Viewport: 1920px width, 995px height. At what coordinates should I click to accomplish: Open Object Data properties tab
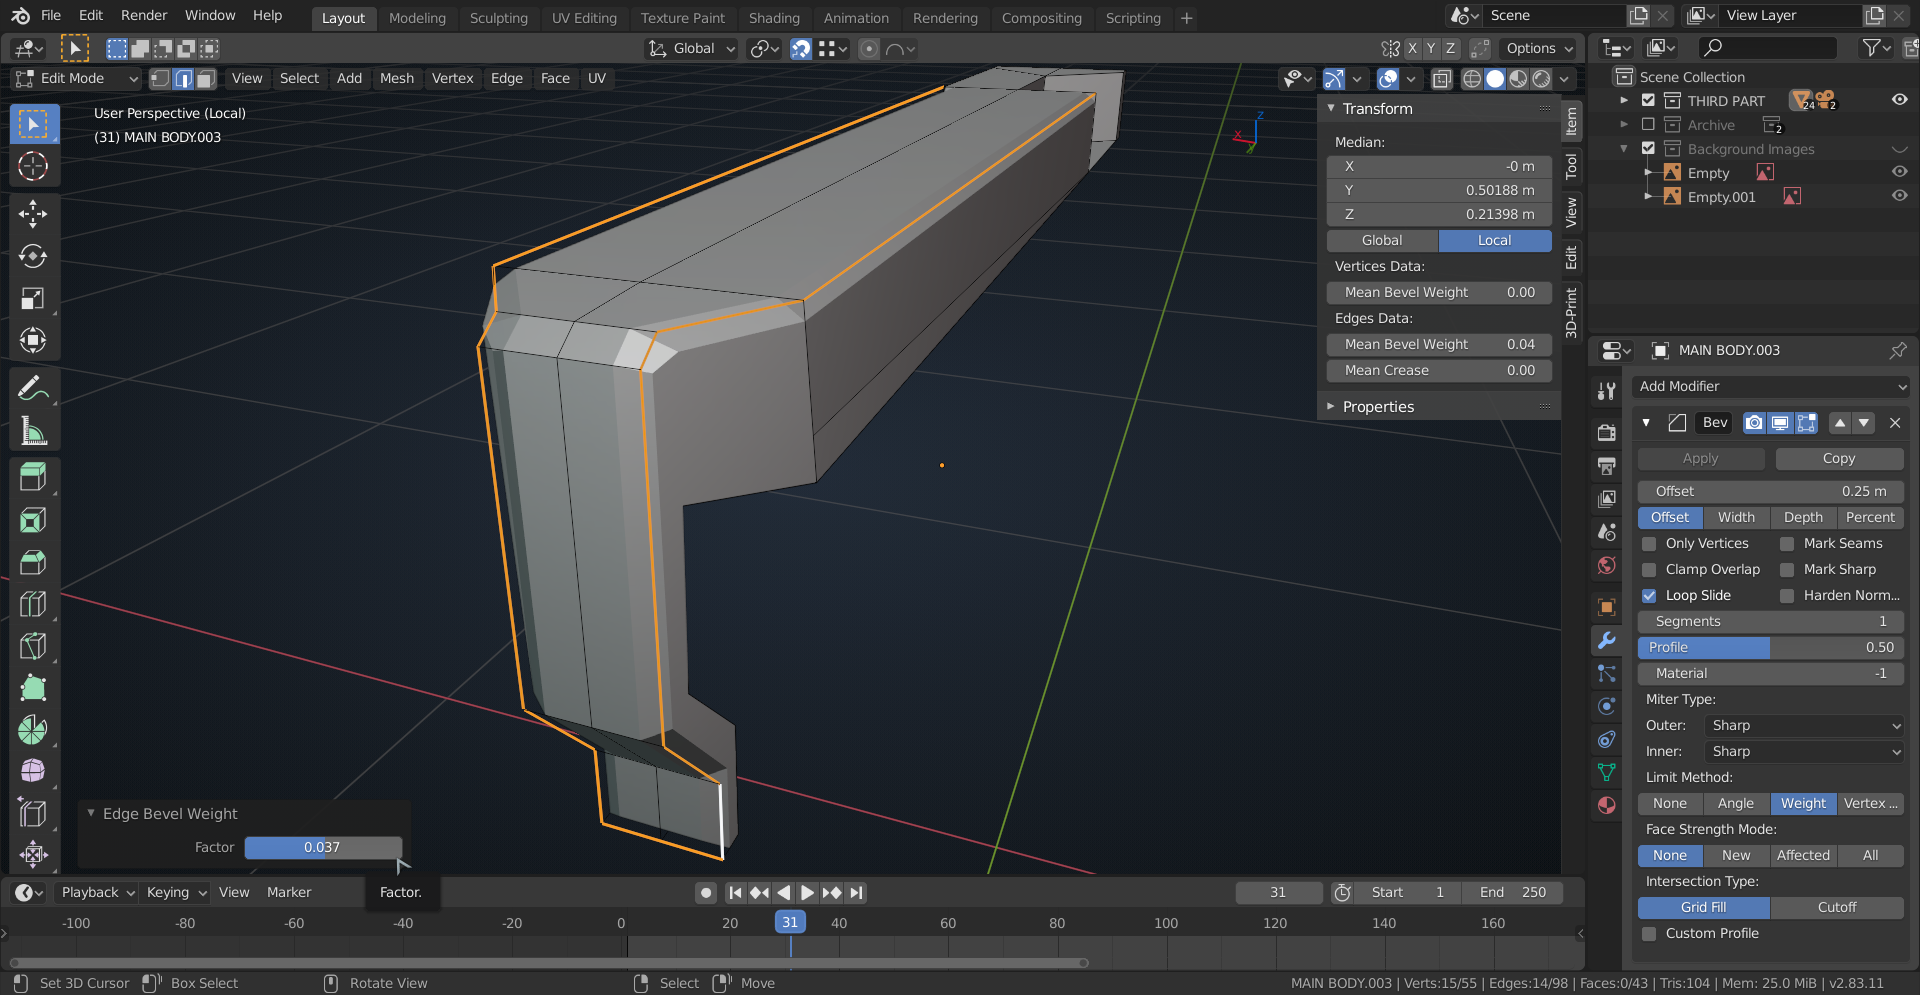[x=1607, y=773]
